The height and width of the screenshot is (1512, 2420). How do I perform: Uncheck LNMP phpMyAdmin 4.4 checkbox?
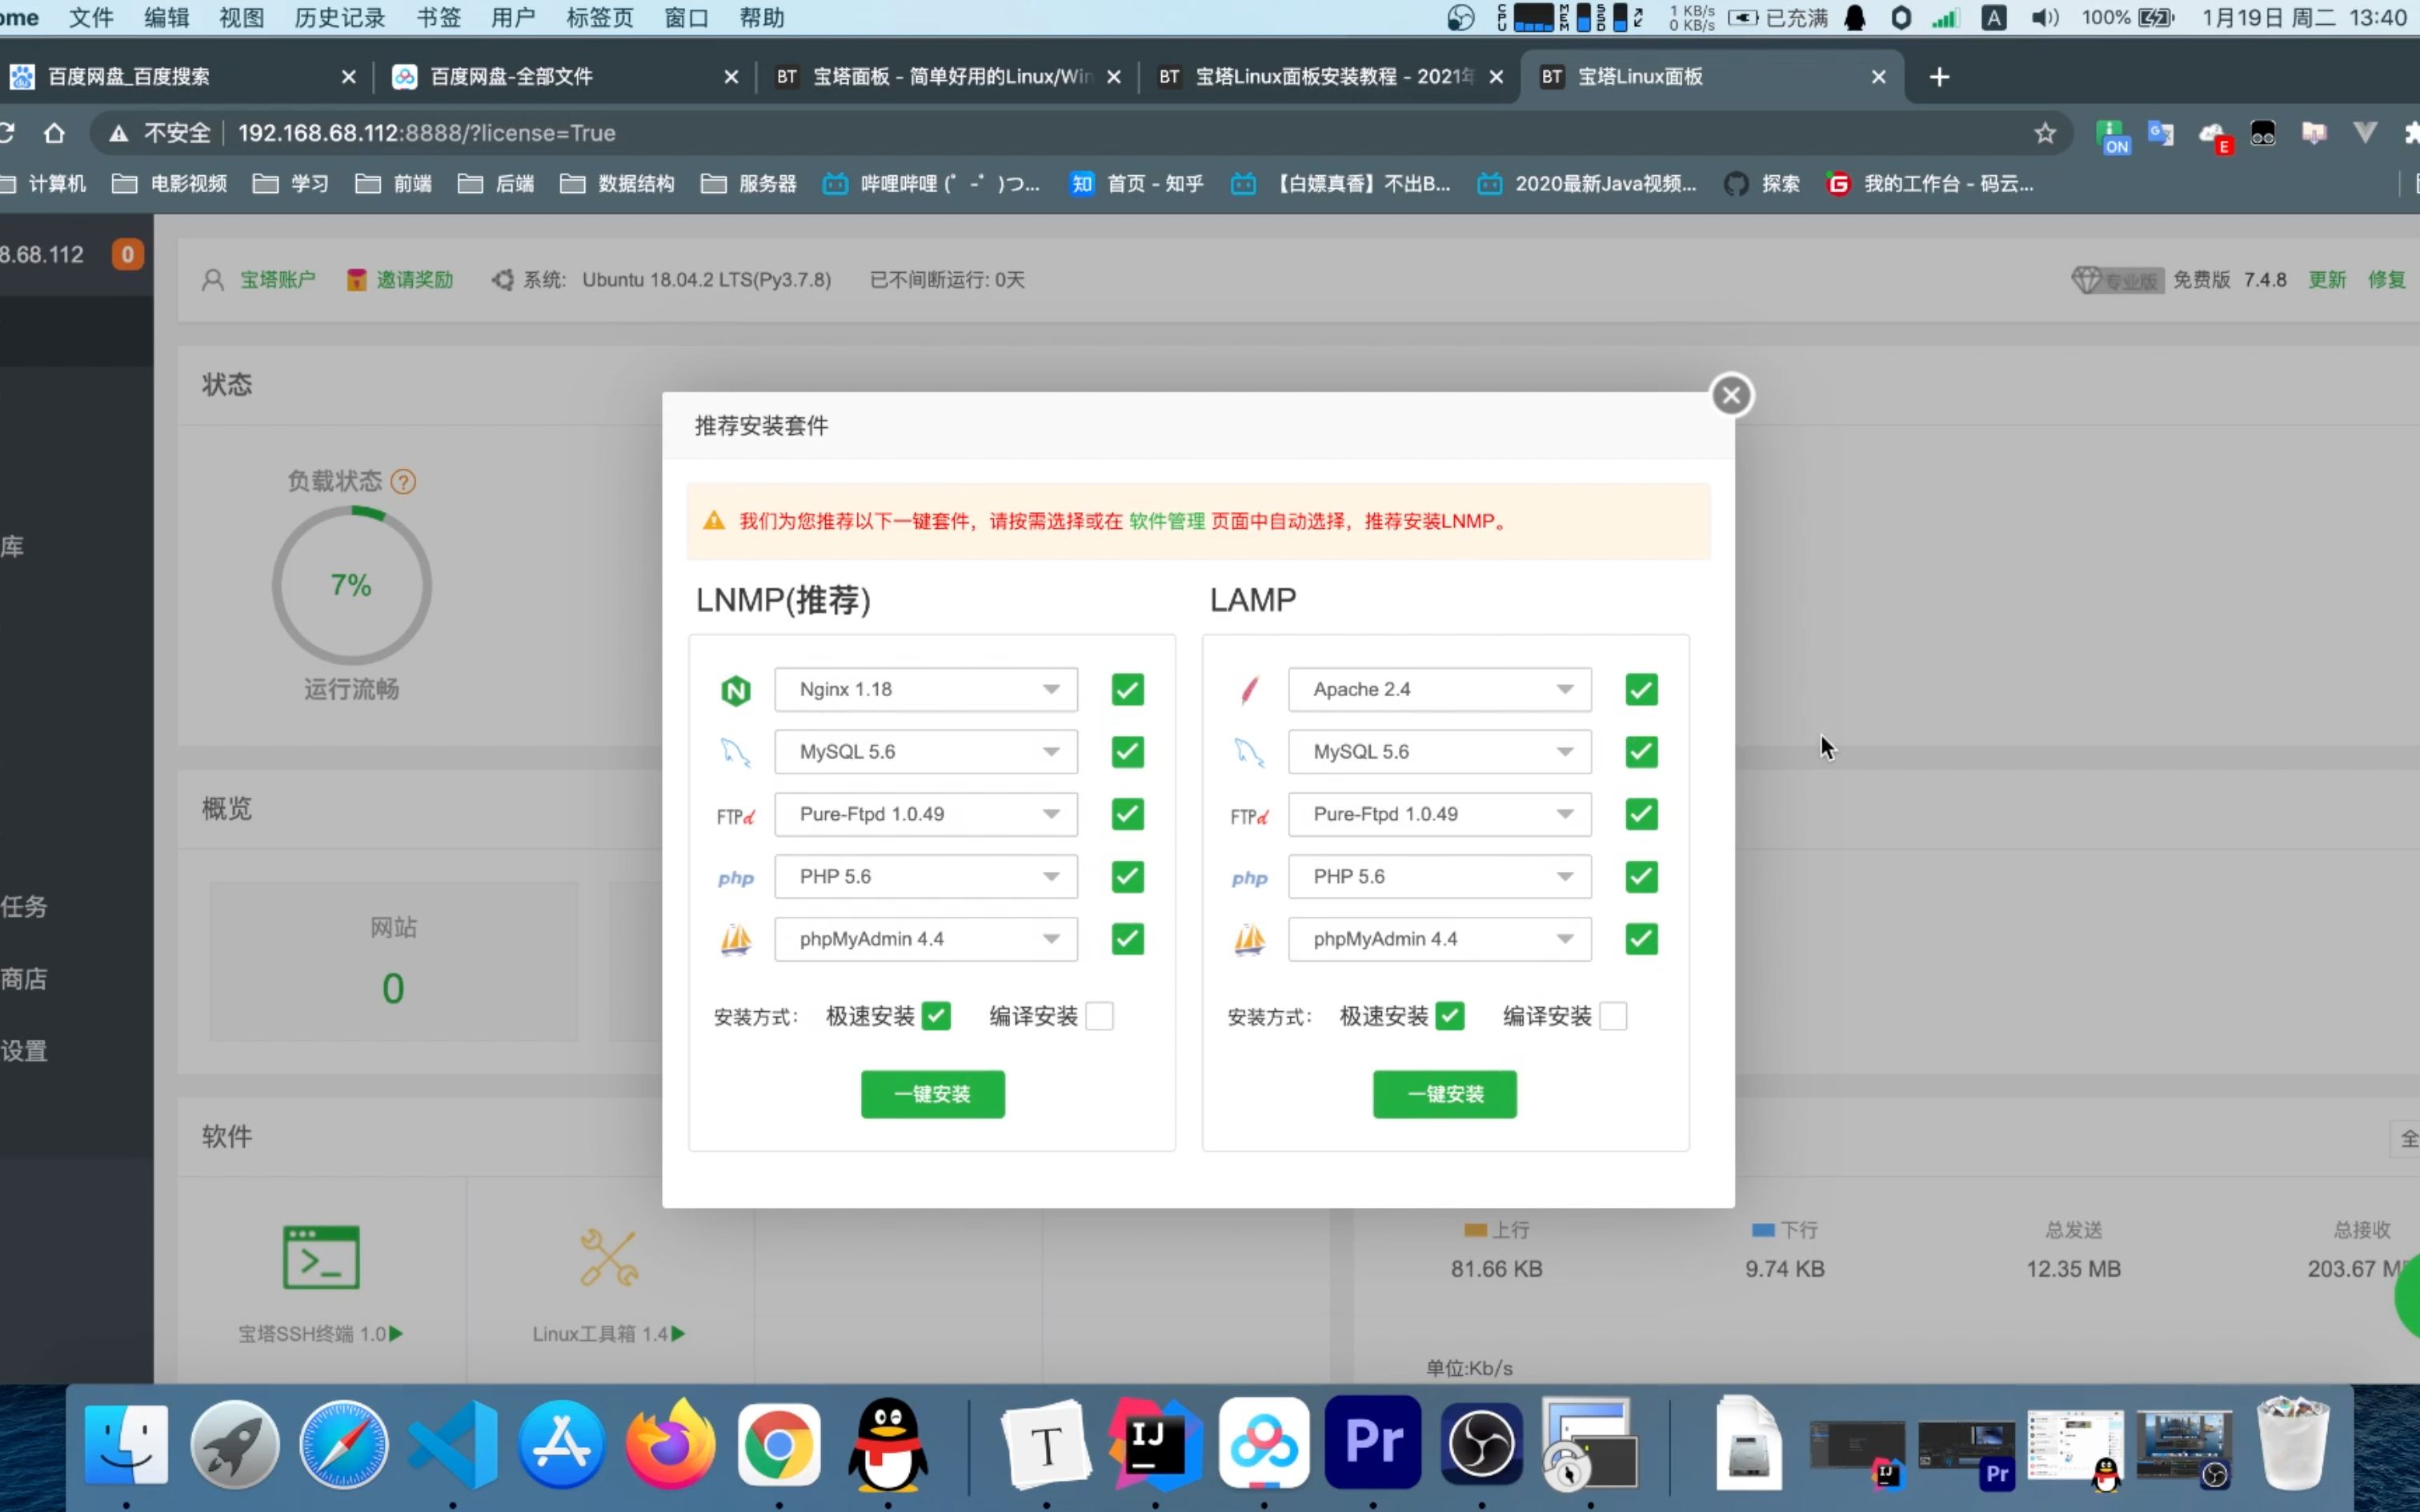pos(1127,939)
